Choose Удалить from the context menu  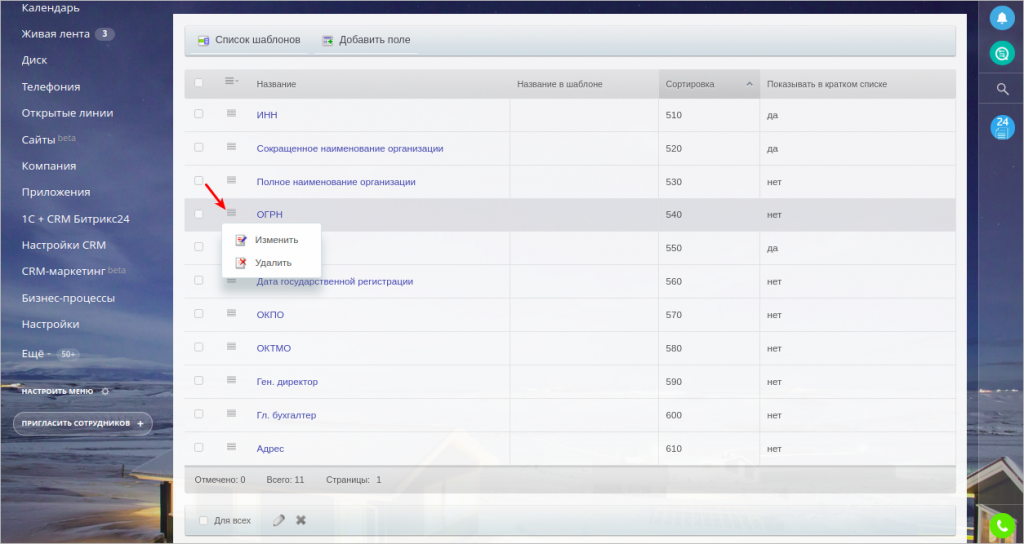point(271,263)
